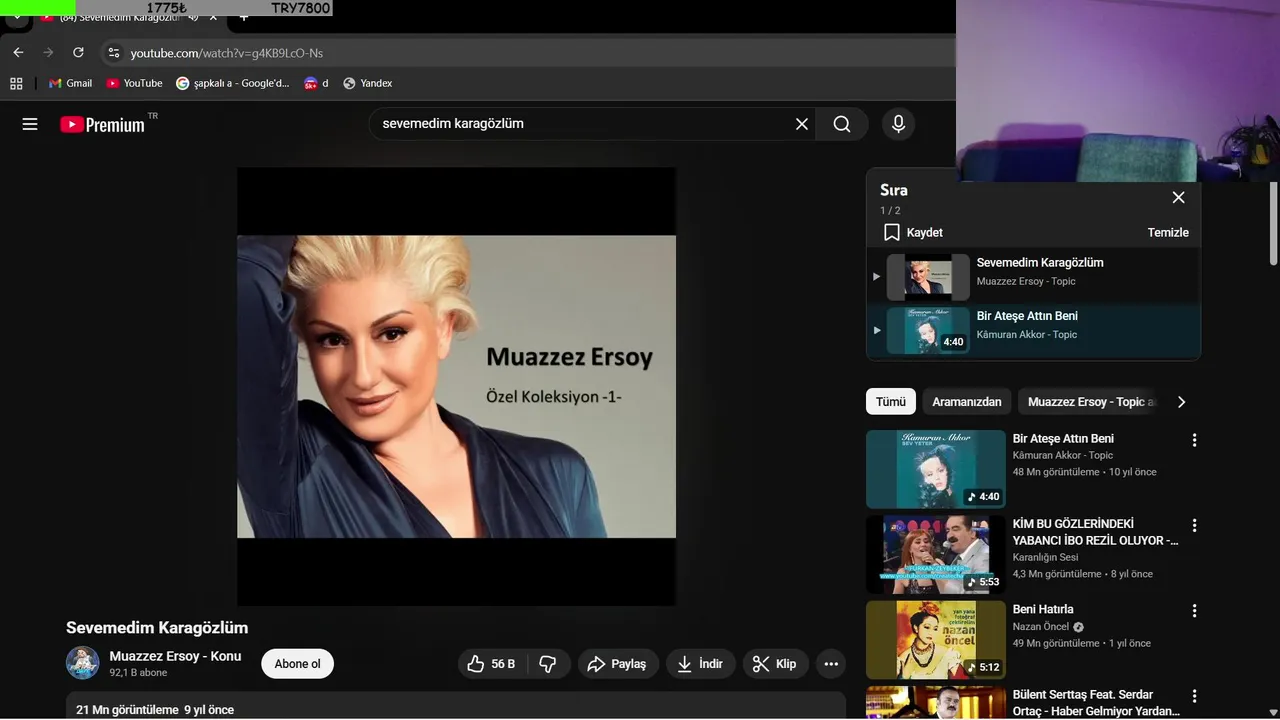Open Bir Ateşe Attın Beni recommended thumbnail
The height and width of the screenshot is (720, 1280).
pyautogui.click(x=936, y=469)
